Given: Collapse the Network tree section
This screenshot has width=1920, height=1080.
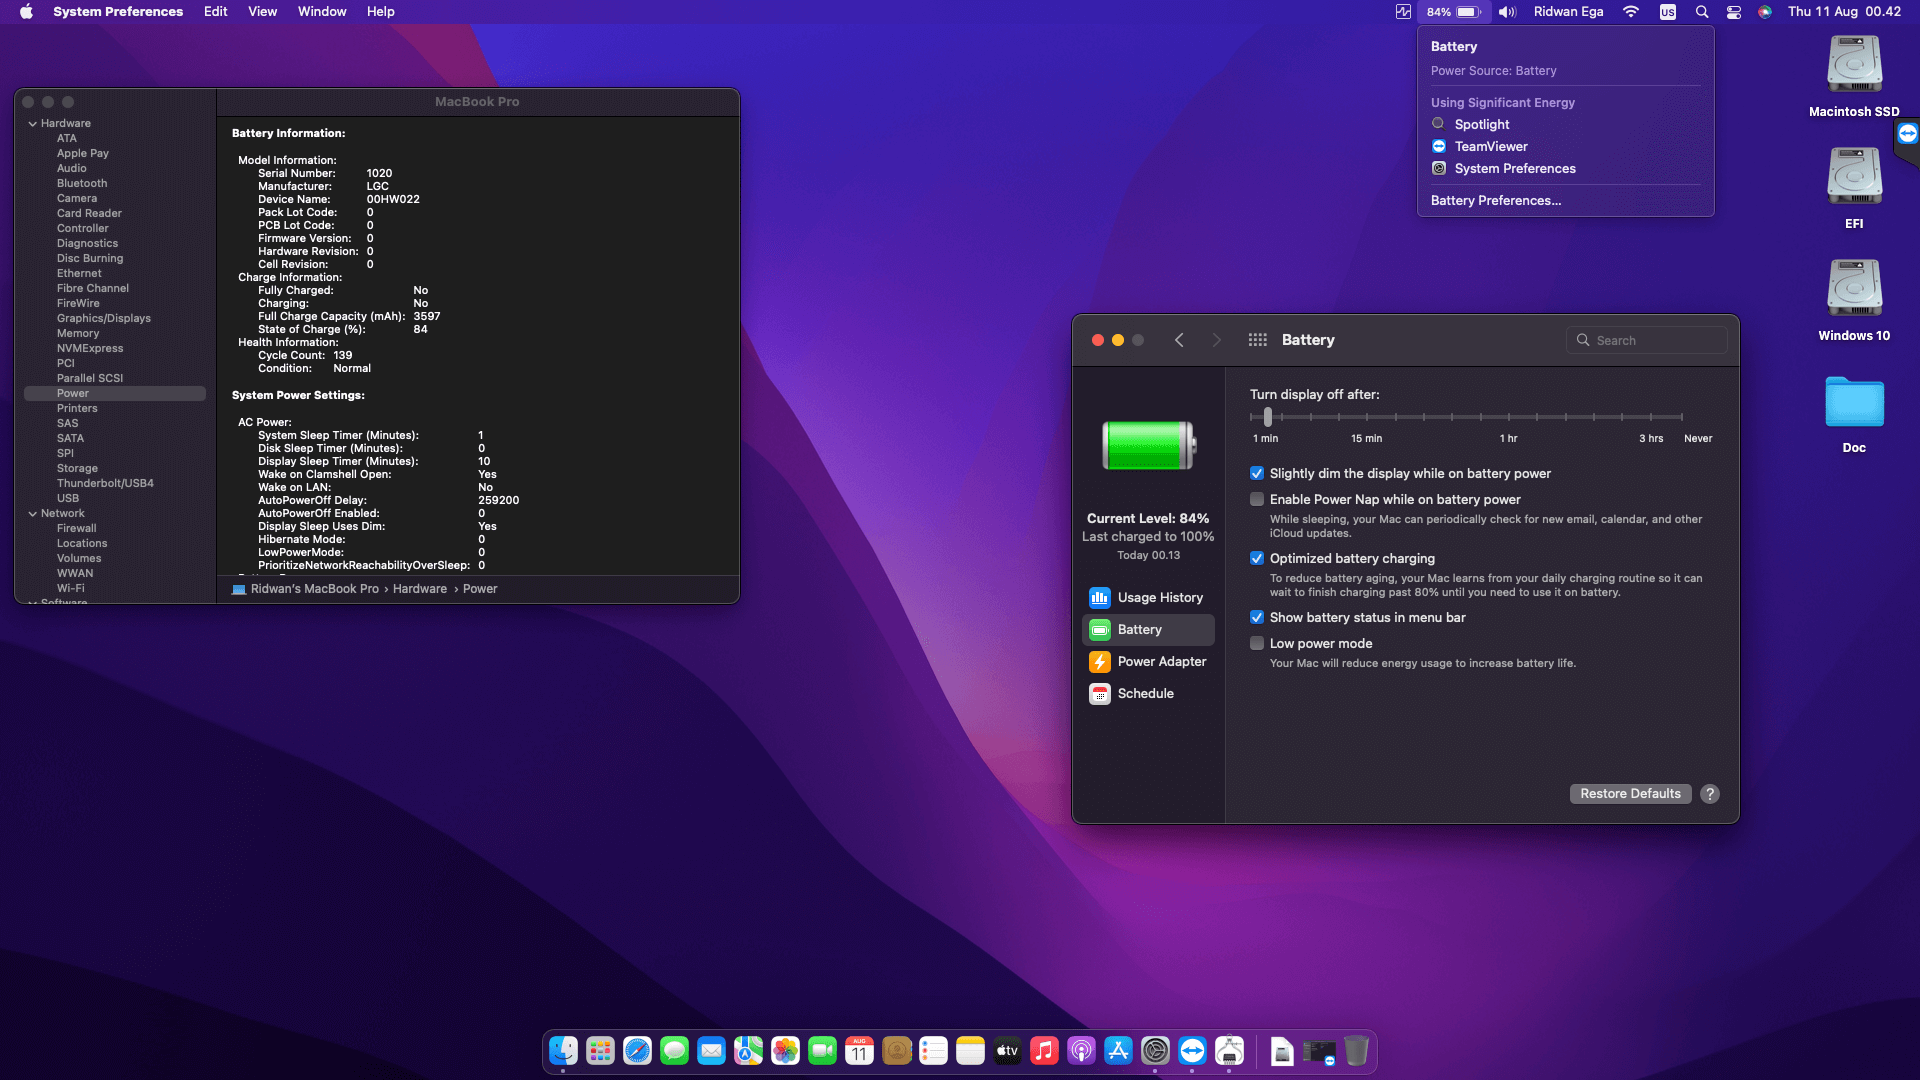Looking at the screenshot, I should coord(33,514).
